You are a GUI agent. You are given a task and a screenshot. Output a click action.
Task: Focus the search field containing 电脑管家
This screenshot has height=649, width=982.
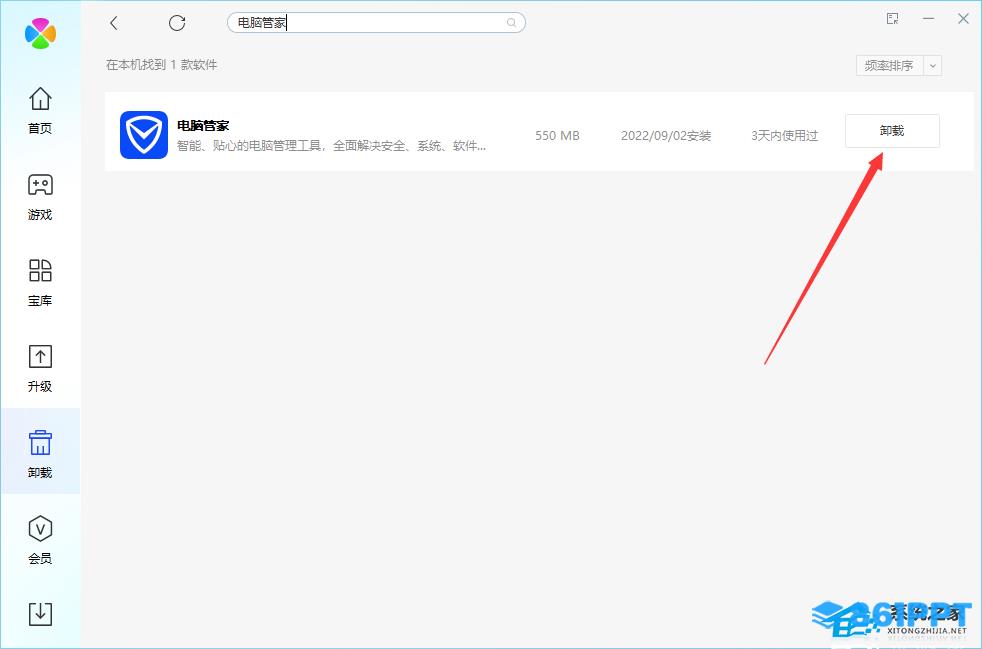coord(376,23)
